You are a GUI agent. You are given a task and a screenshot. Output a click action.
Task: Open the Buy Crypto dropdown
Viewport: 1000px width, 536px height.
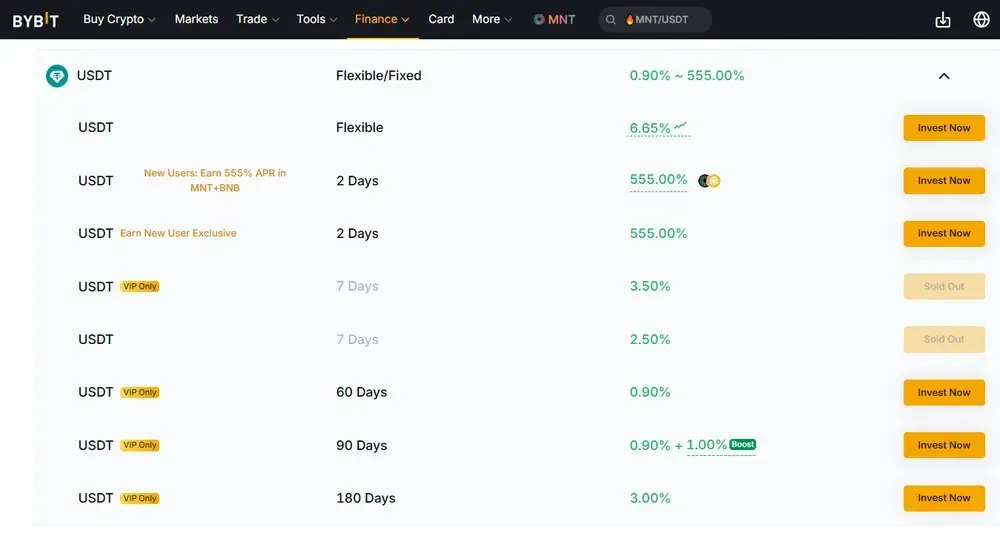119,19
